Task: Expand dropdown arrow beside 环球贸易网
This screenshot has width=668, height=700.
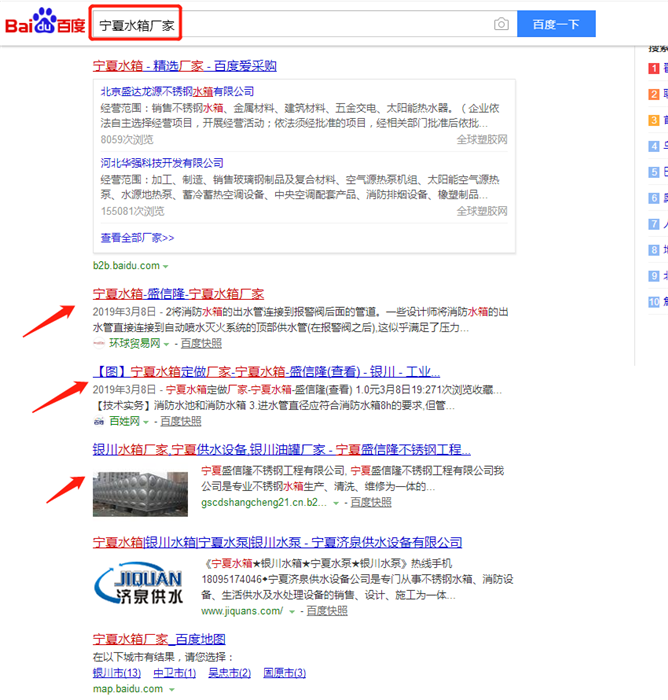Action: (167, 344)
